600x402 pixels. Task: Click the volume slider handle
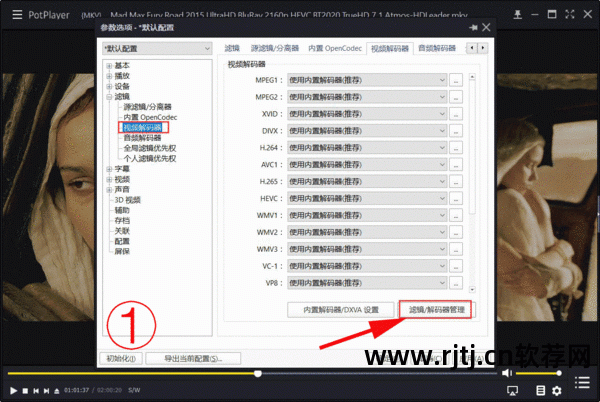pyautogui.click(x=559, y=373)
